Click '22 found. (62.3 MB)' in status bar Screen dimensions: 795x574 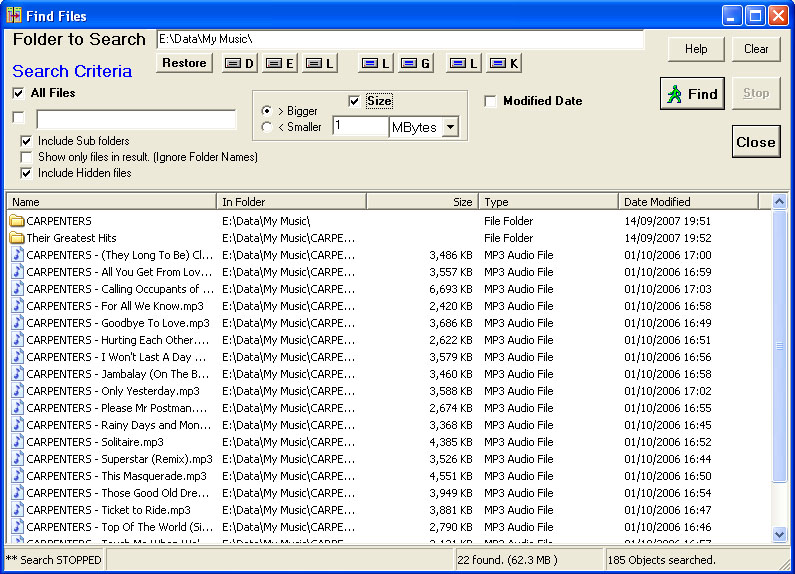(x=507, y=560)
